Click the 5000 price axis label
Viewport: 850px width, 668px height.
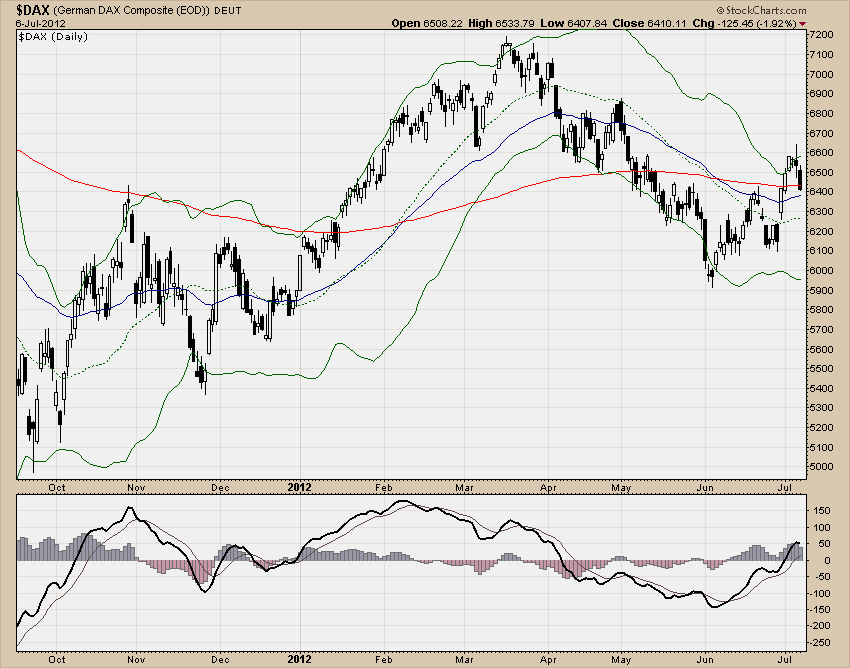tap(821, 467)
